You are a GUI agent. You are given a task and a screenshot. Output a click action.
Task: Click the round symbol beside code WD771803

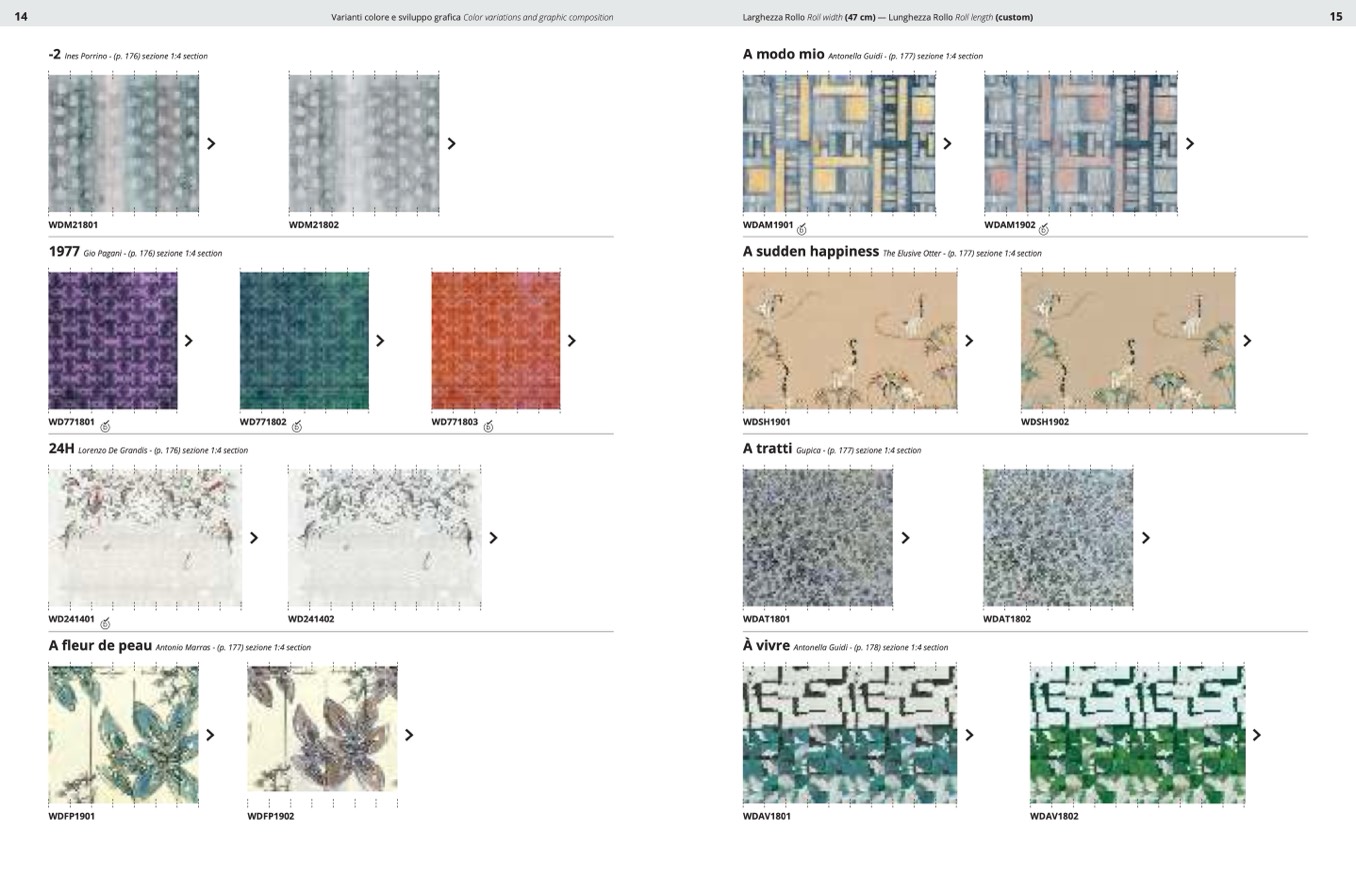point(489,427)
